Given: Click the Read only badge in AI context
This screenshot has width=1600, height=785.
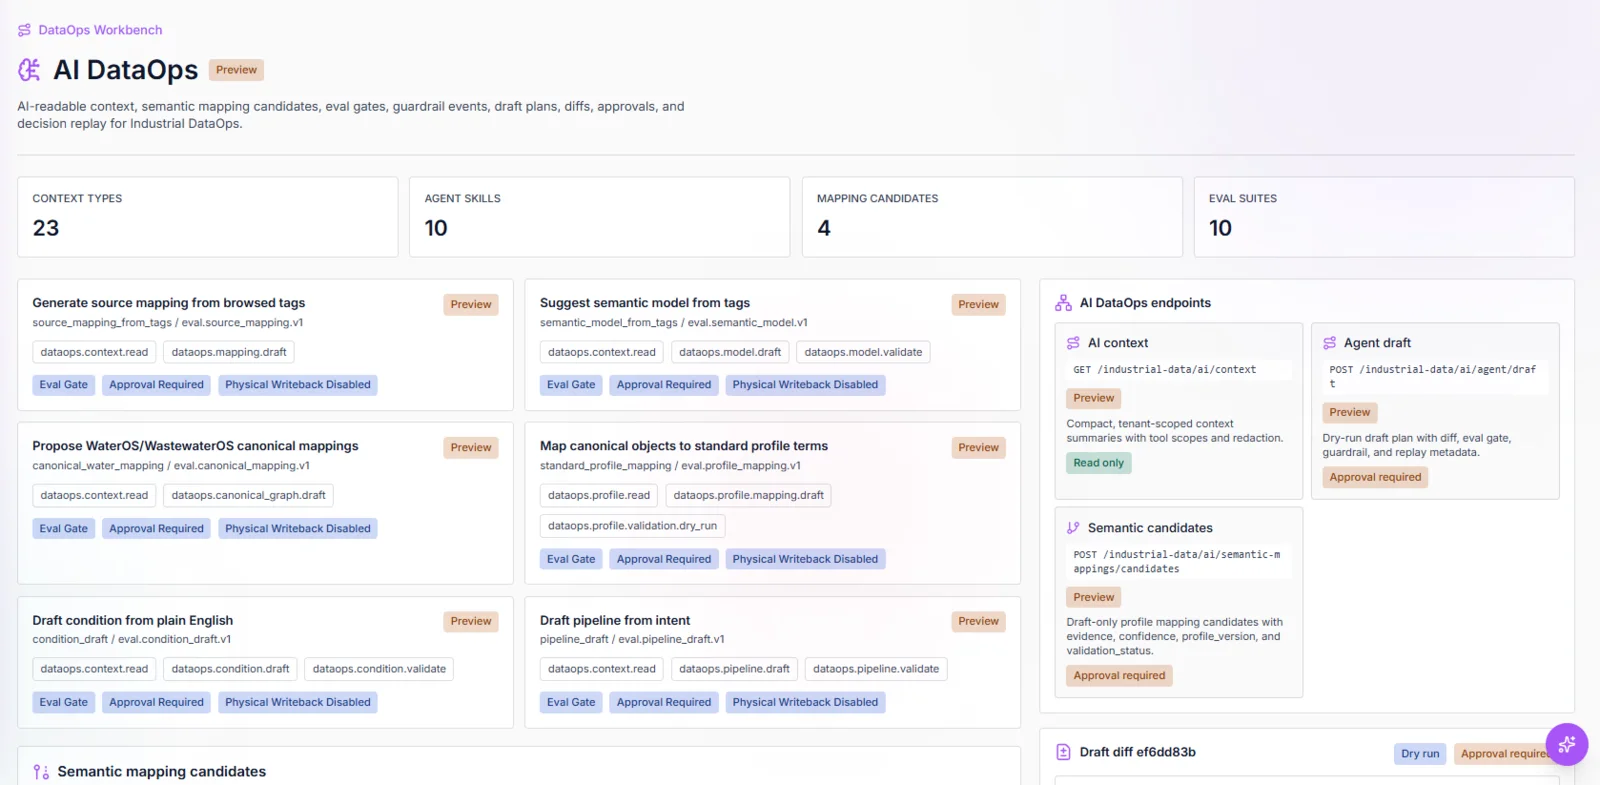Looking at the screenshot, I should coord(1098,463).
